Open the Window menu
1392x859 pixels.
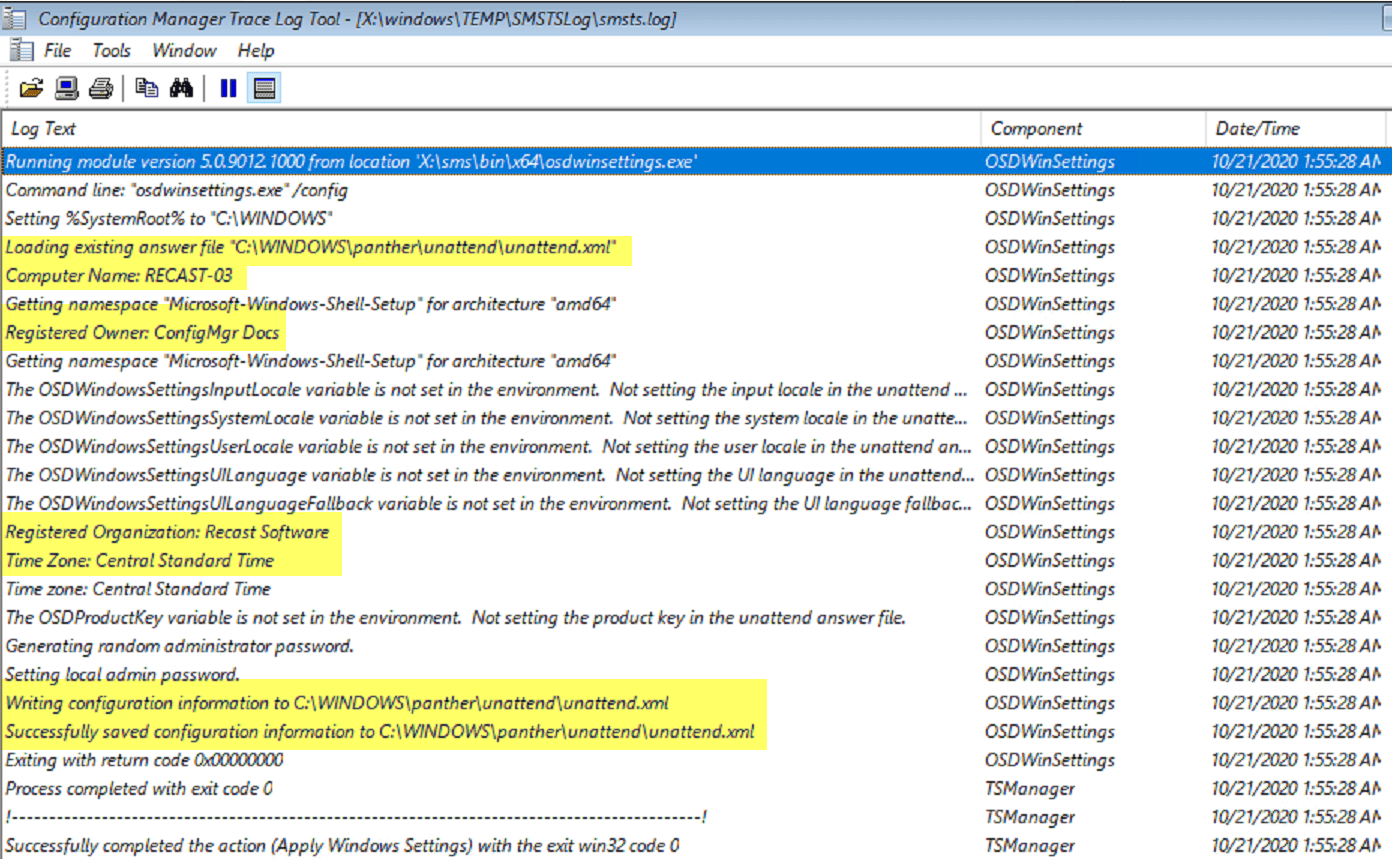(x=184, y=50)
